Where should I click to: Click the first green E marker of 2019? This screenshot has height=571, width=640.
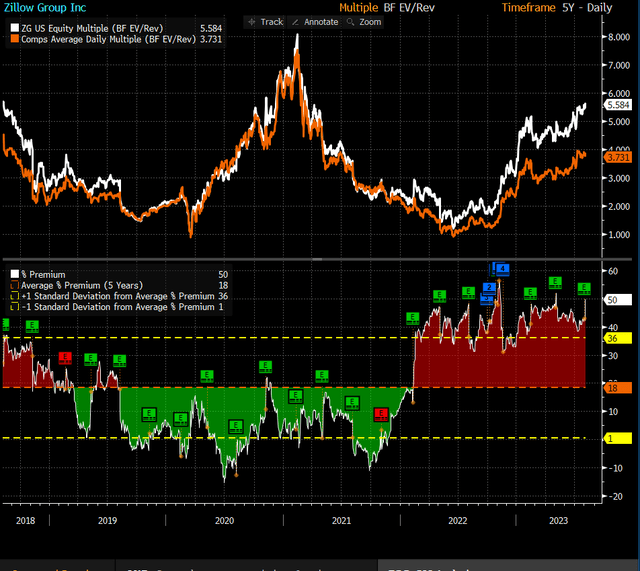91,360
